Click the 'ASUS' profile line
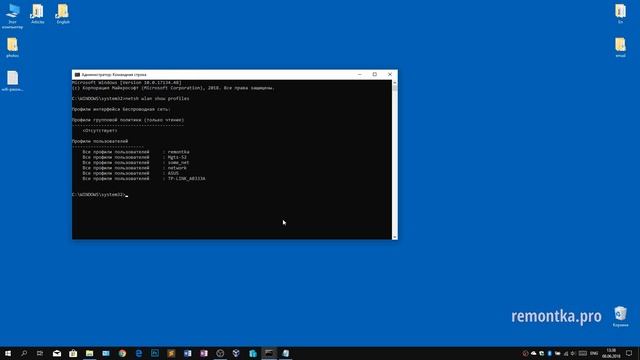 (x=131, y=173)
